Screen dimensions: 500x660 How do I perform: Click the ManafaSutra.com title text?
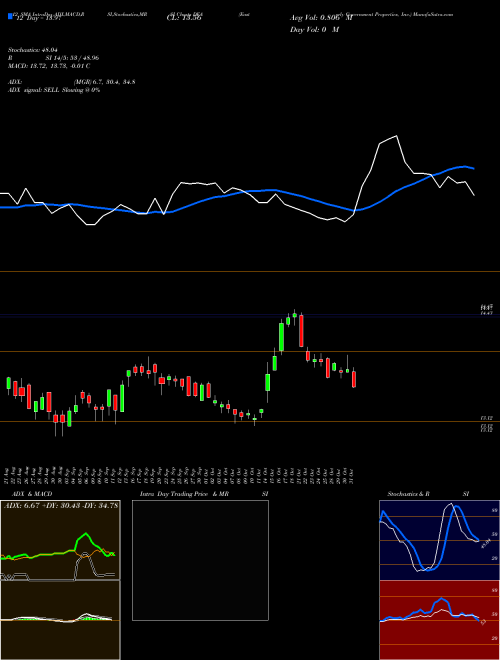click(435, 14)
